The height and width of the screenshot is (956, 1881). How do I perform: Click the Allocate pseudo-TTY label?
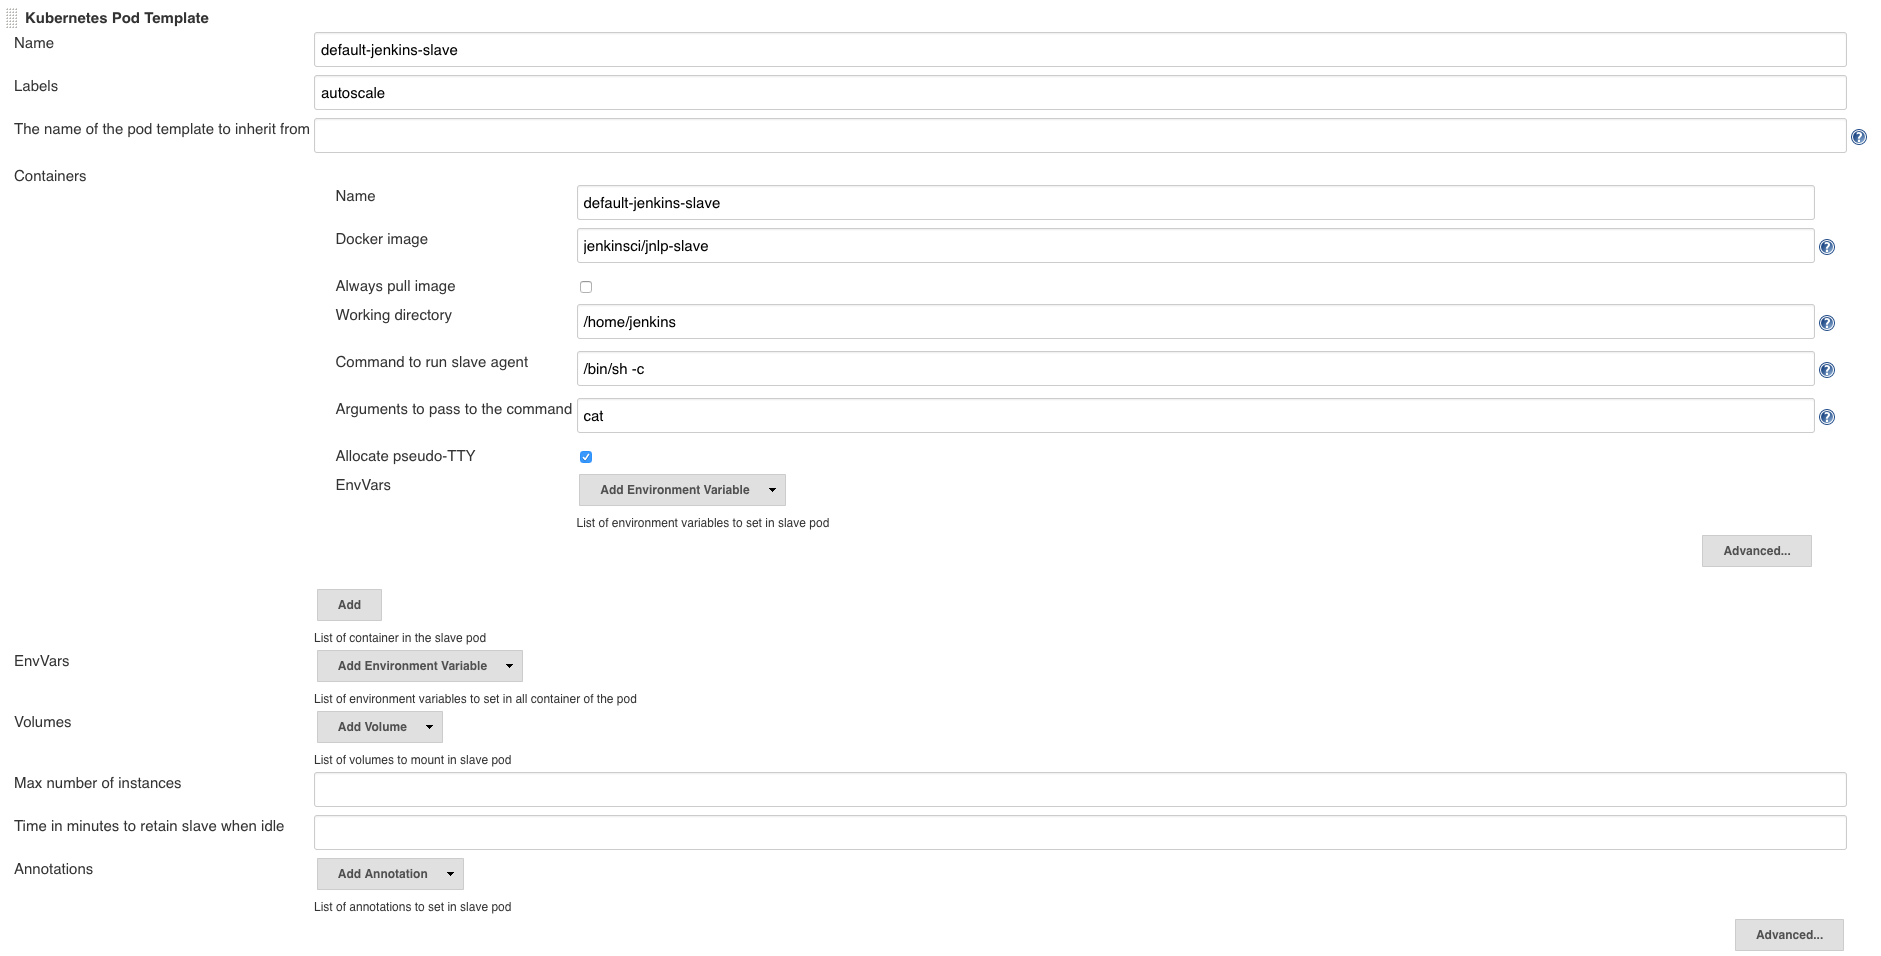[405, 456]
